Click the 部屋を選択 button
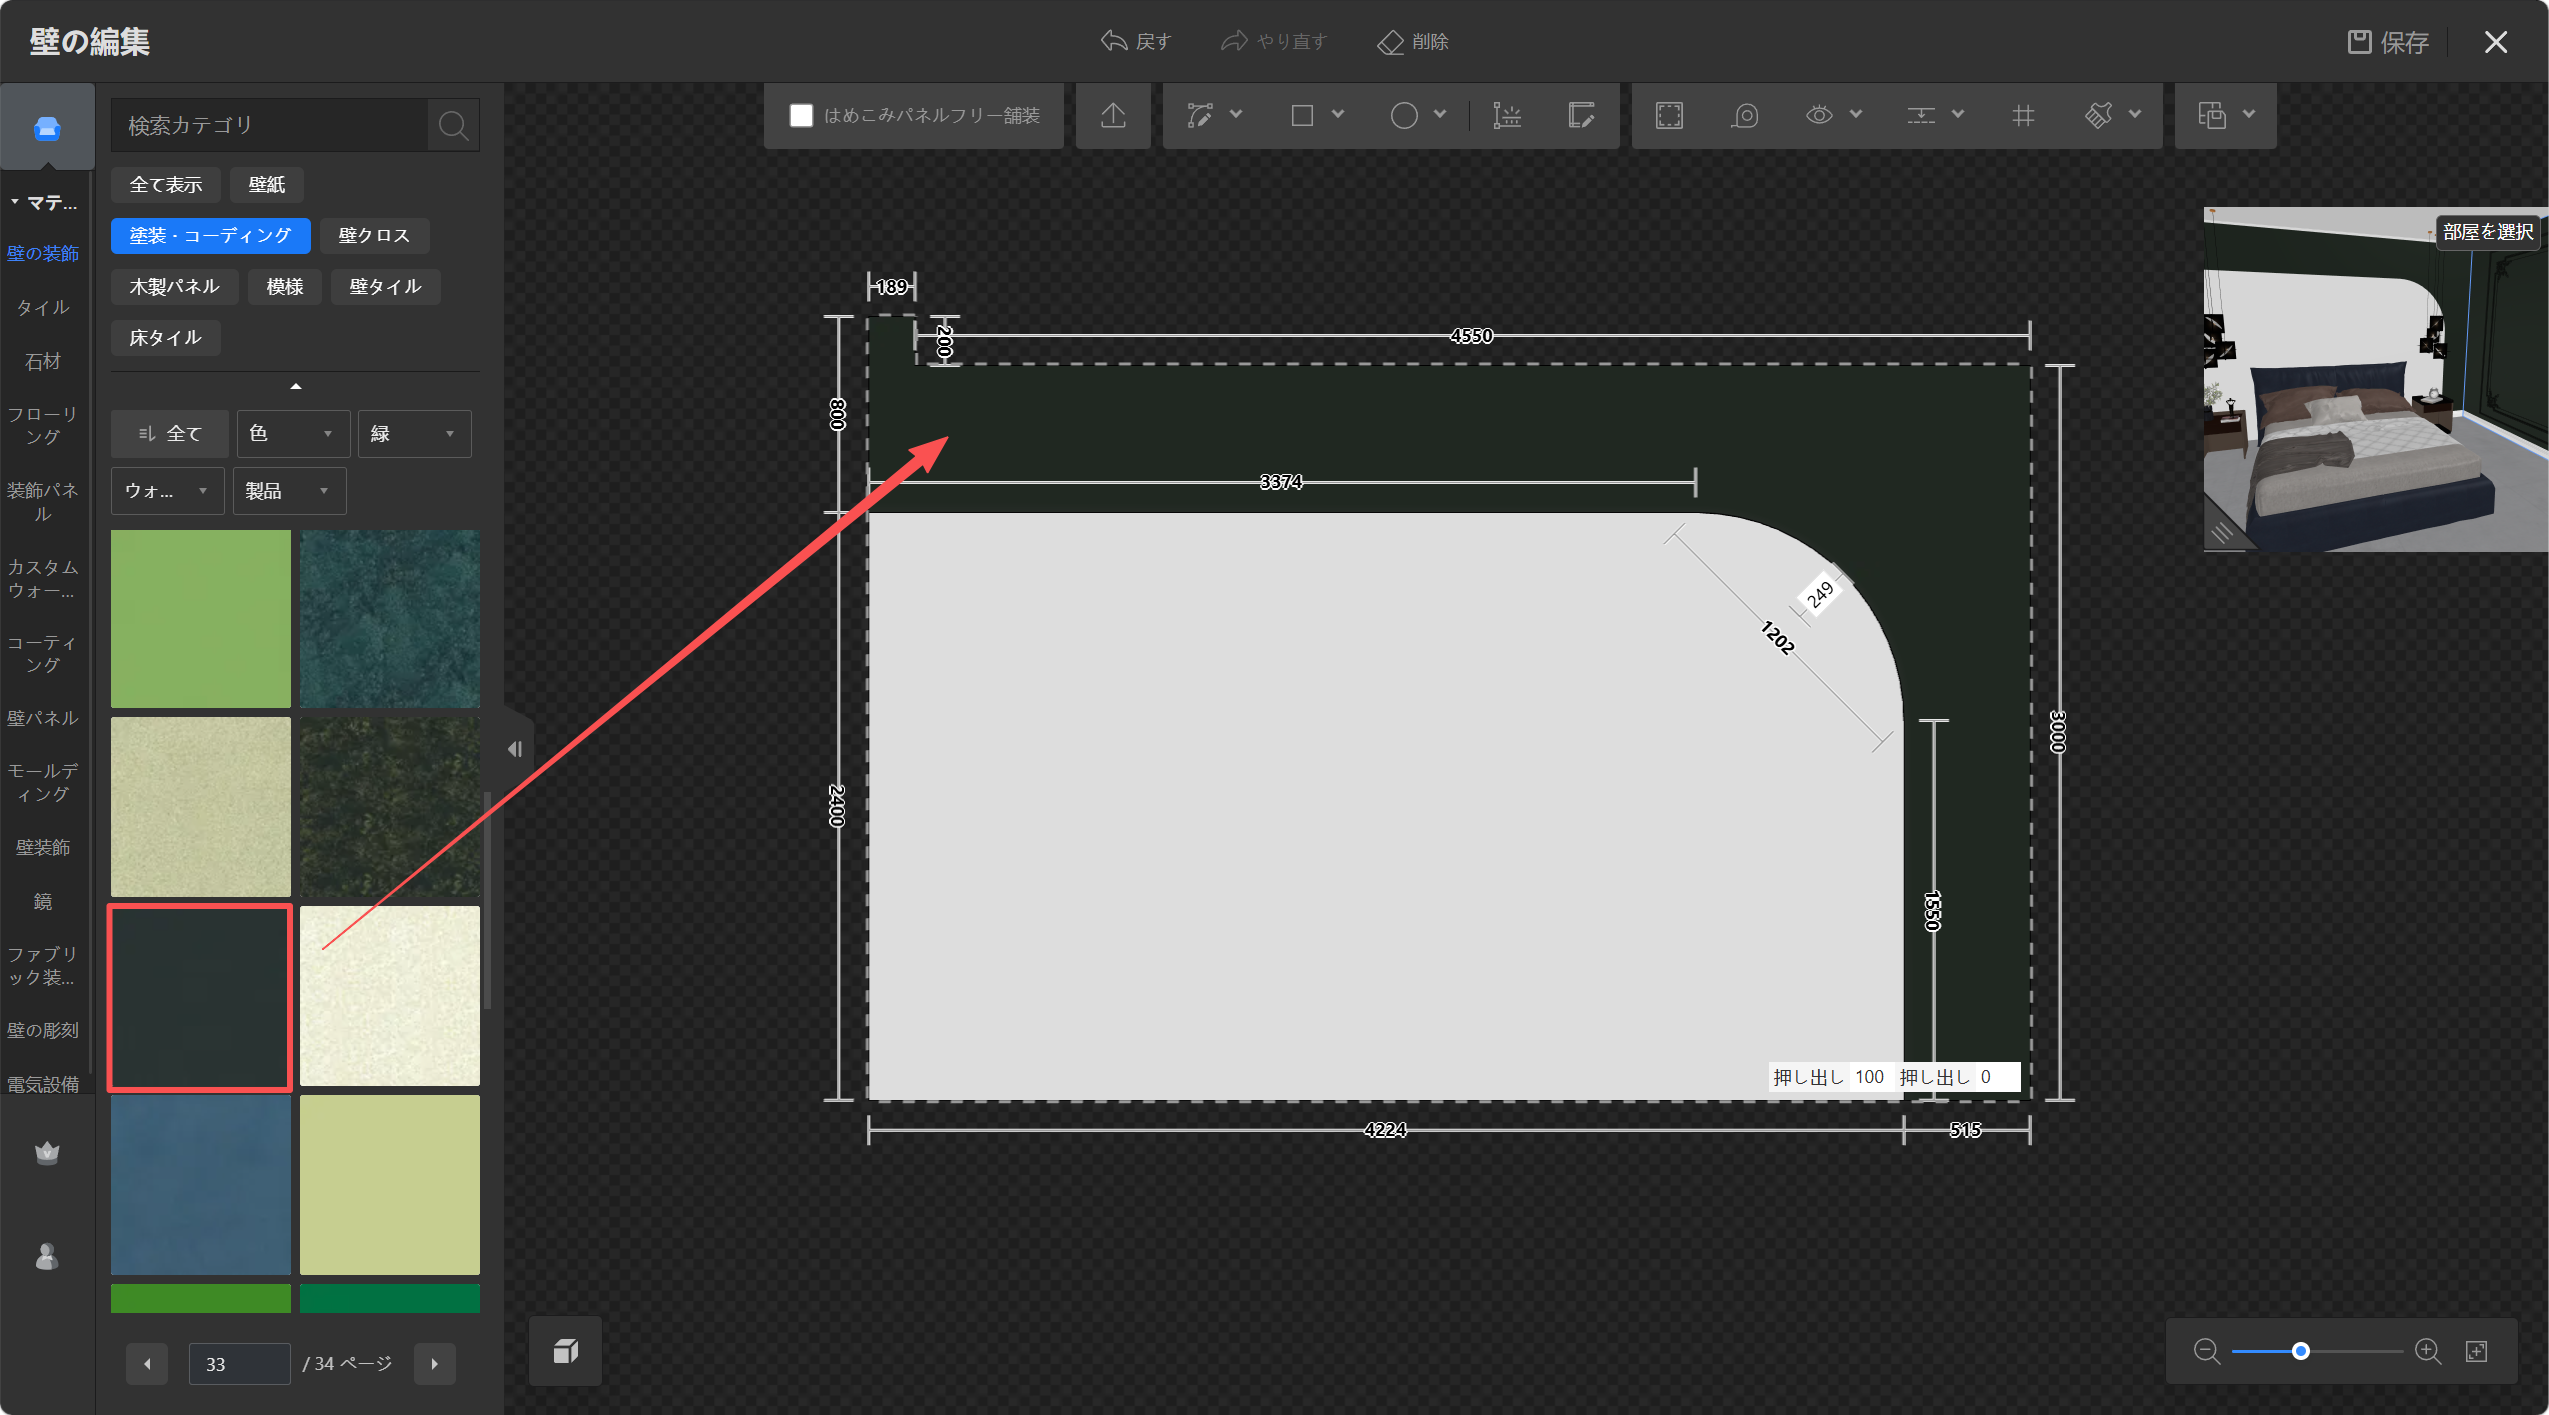Screen dimensions: 2549x1415 [x=2488, y=232]
